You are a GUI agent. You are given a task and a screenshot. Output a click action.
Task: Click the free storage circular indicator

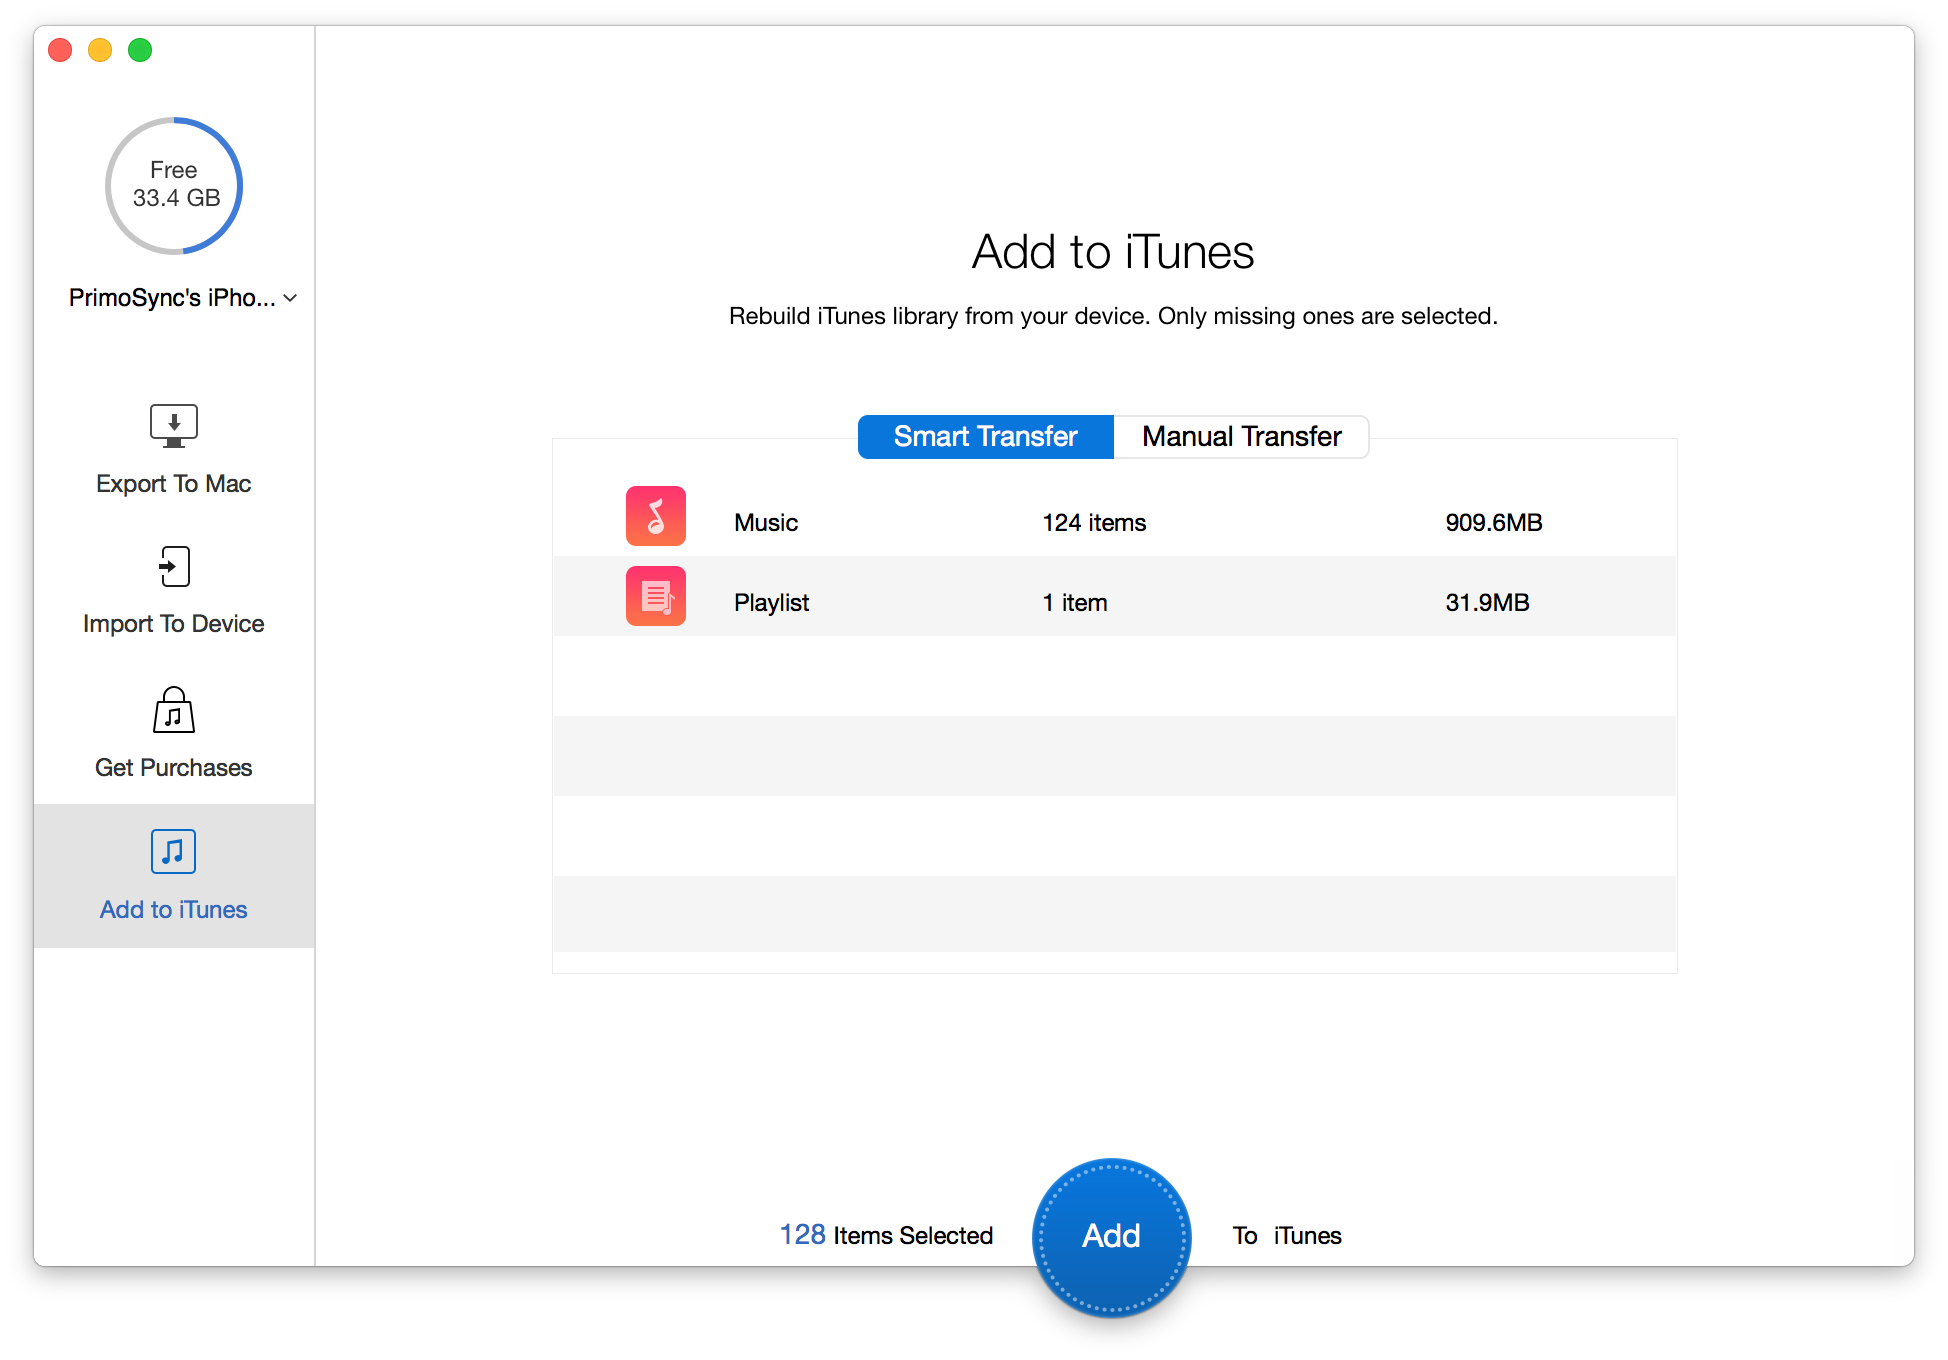[174, 186]
